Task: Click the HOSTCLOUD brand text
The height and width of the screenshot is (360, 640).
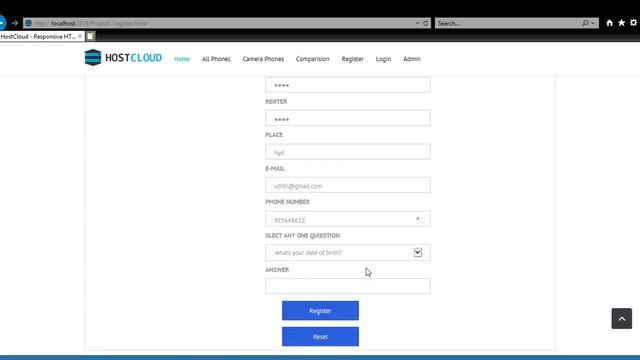Action: coord(133,58)
